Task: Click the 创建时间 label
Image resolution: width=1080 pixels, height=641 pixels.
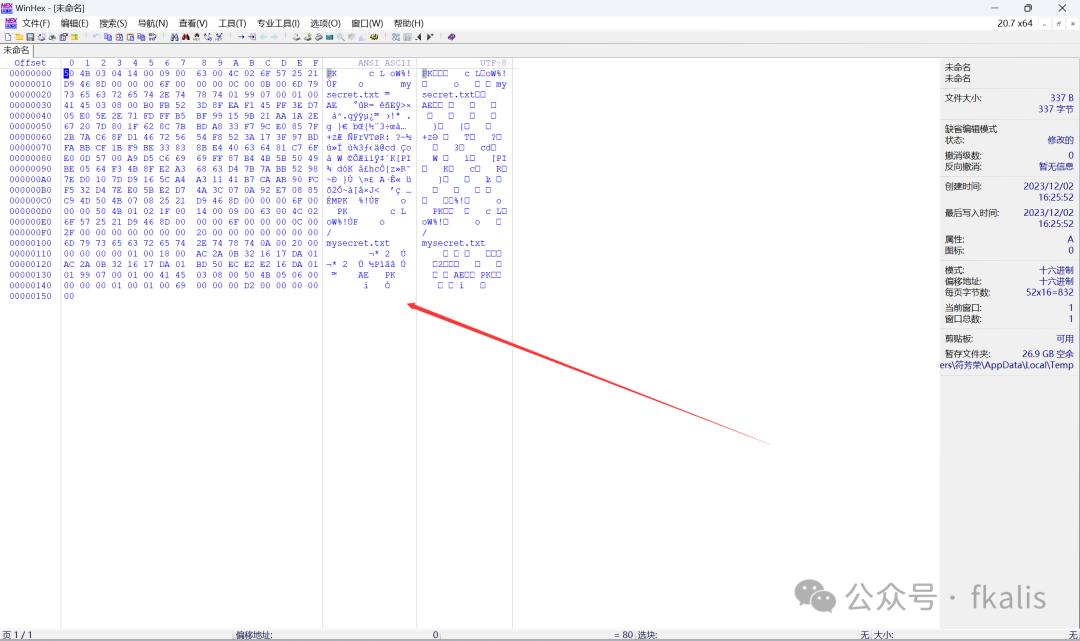Action: coord(963,187)
